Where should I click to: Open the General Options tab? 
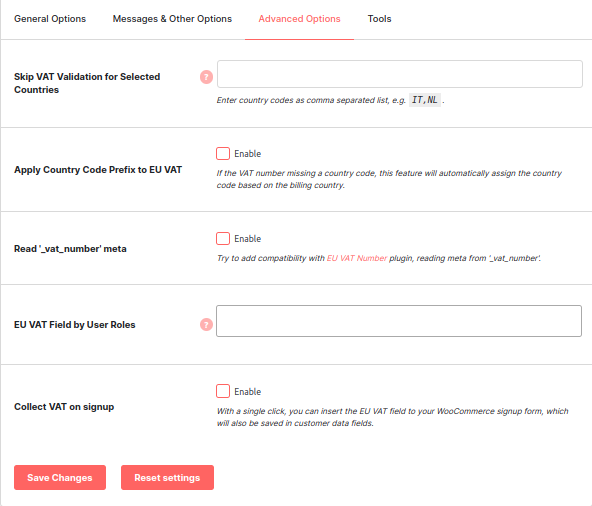pos(50,19)
